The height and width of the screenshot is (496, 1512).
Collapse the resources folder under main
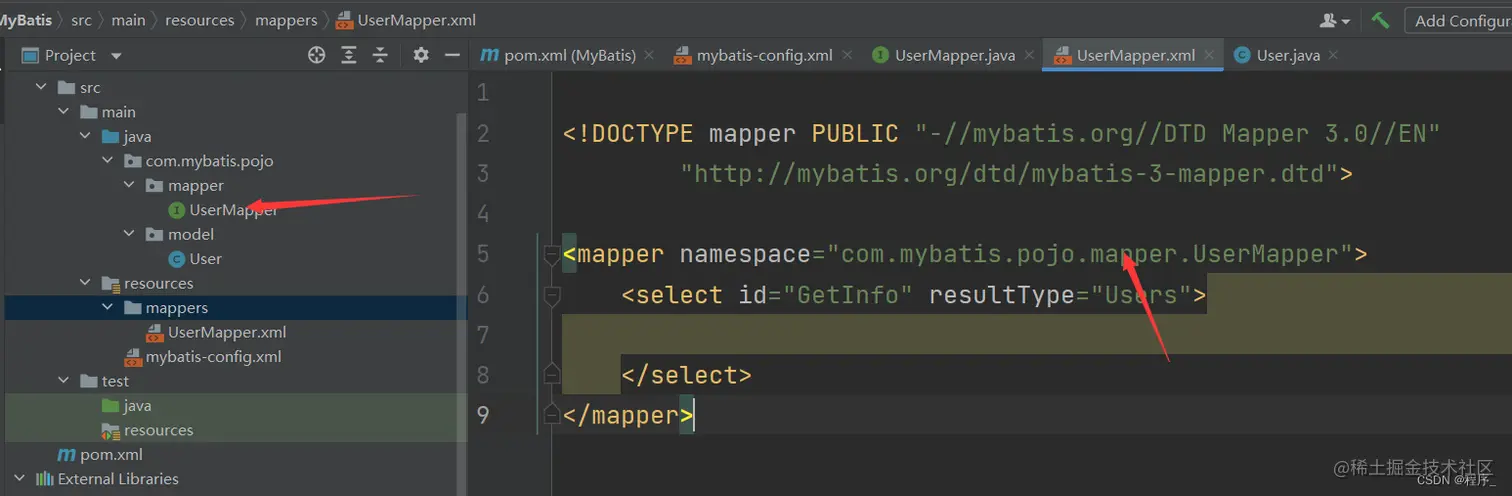coord(85,283)
